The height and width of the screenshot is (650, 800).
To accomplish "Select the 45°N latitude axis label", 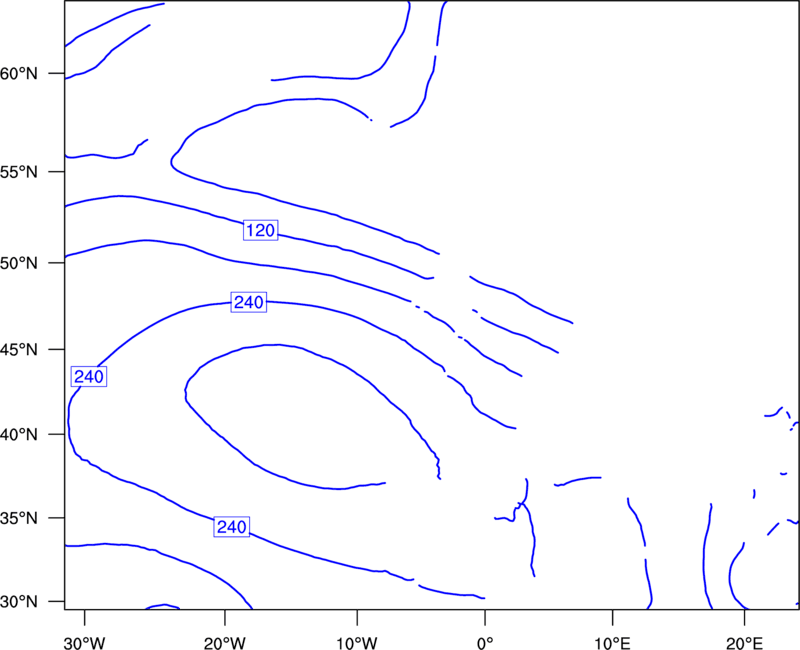I will 19,350.
